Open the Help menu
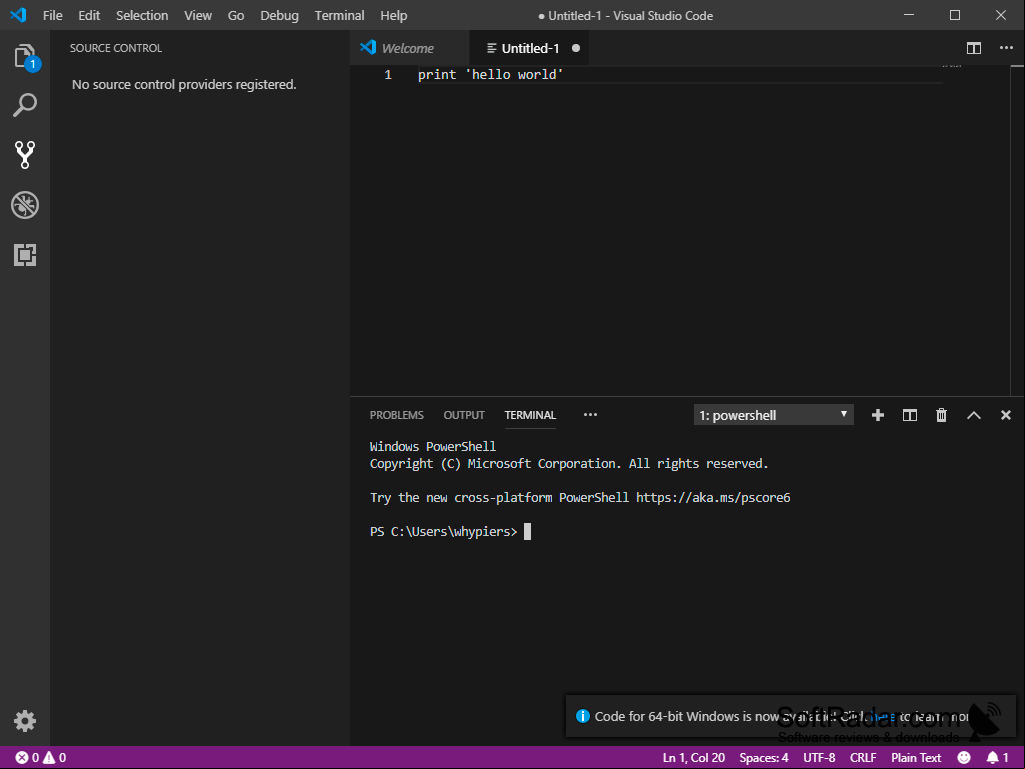 point(394,15)
